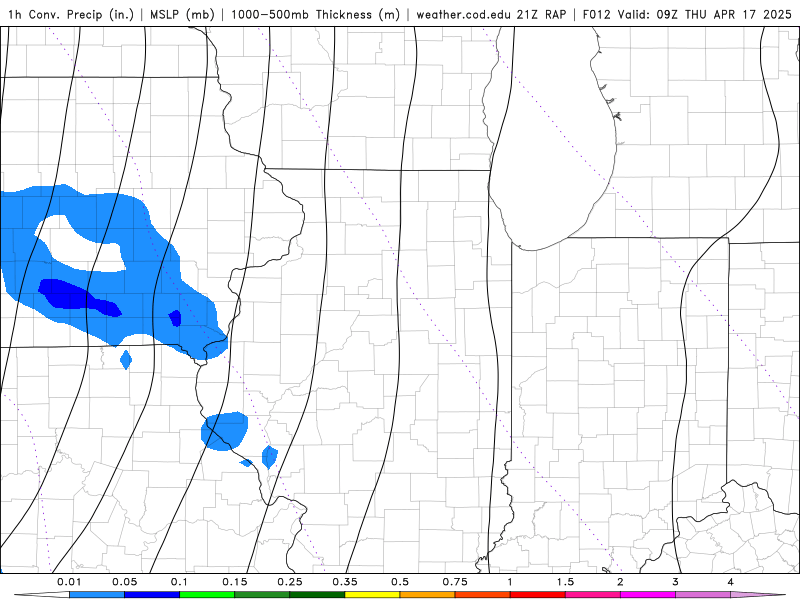This screenshot has height=600, width=800.
Task: Click the 0.05 legend value
Action: coord(124,582)
